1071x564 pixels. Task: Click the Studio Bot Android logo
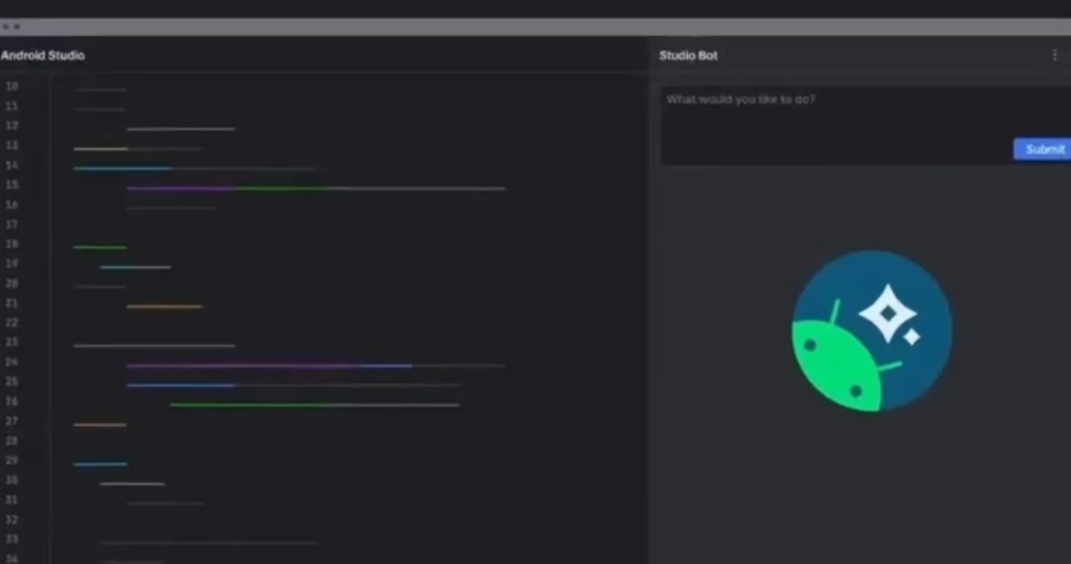click(x=872, y=330)
